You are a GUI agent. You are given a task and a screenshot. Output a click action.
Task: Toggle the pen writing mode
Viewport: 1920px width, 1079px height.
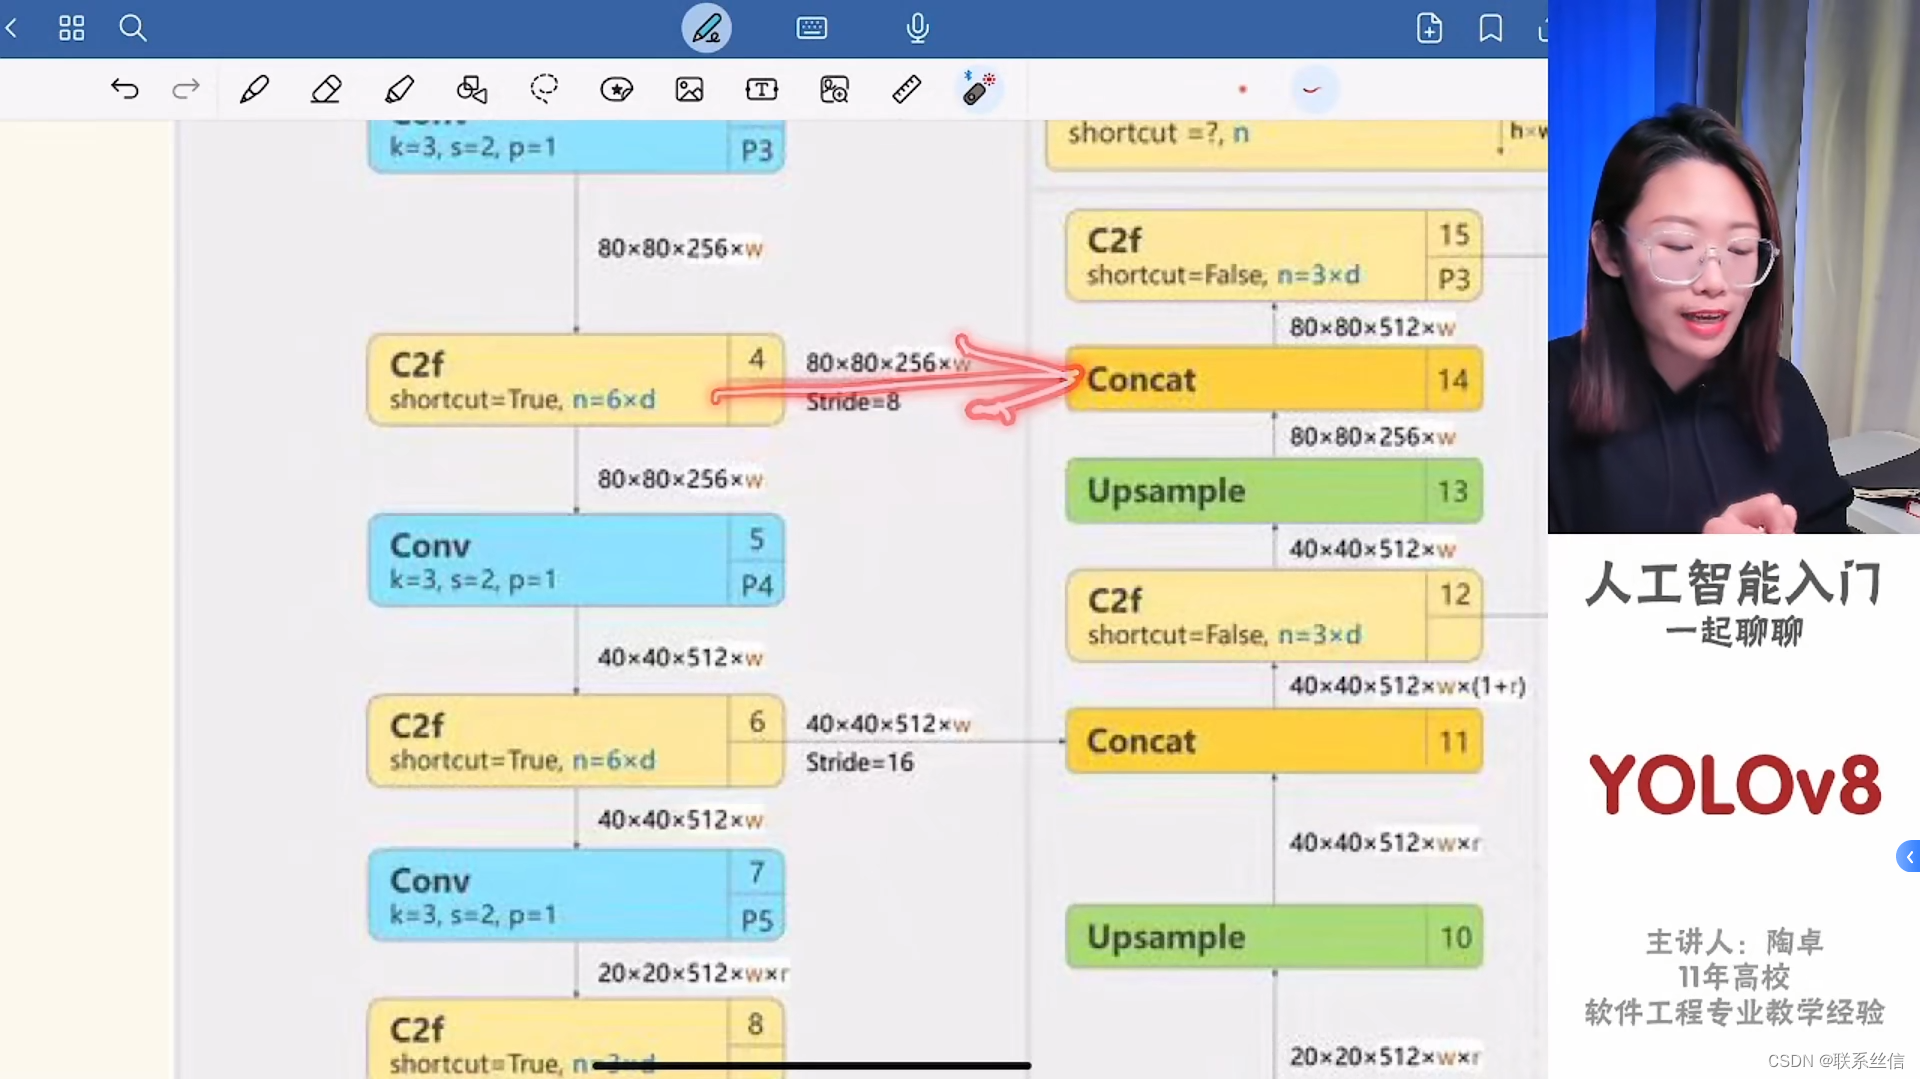(x=706, y=28)
